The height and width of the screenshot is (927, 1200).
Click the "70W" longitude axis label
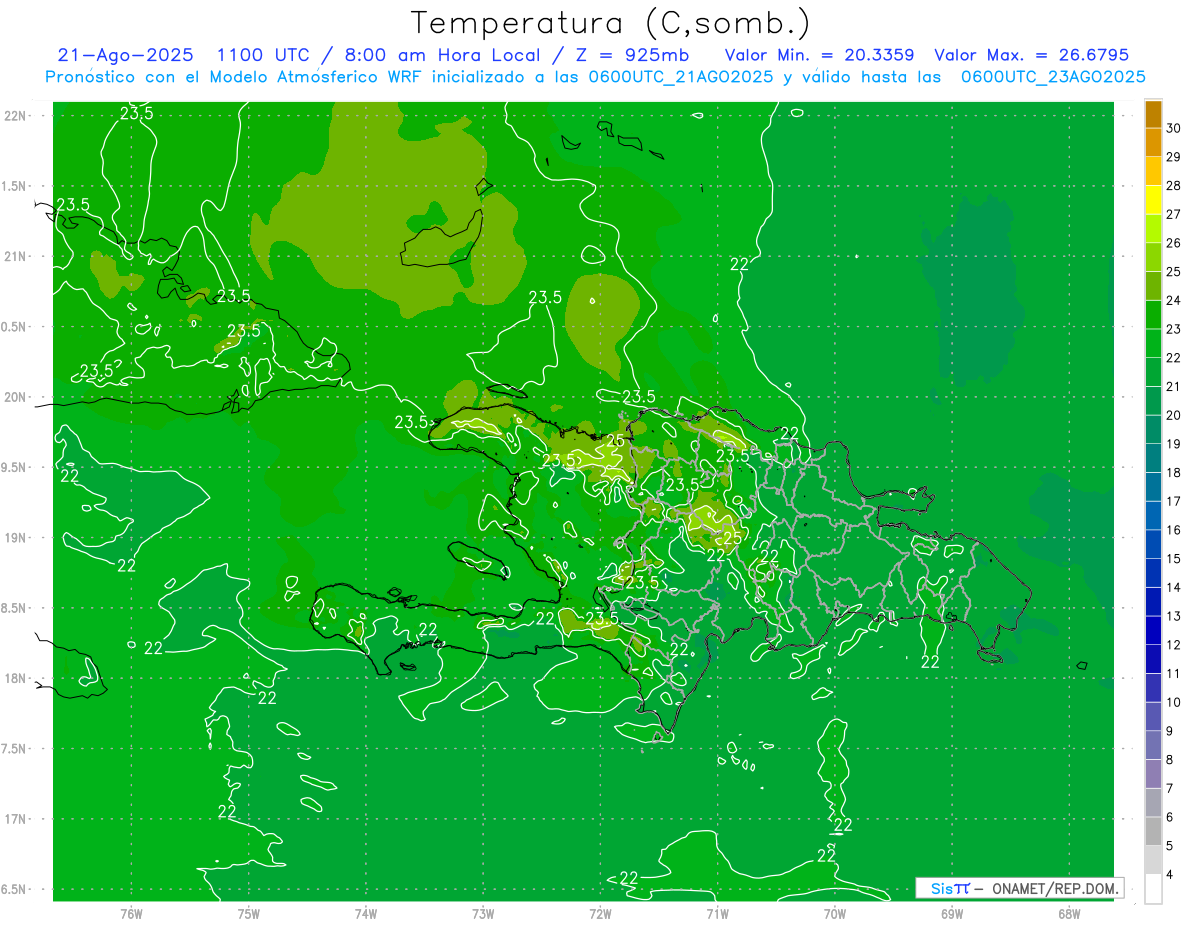[835, 914]
